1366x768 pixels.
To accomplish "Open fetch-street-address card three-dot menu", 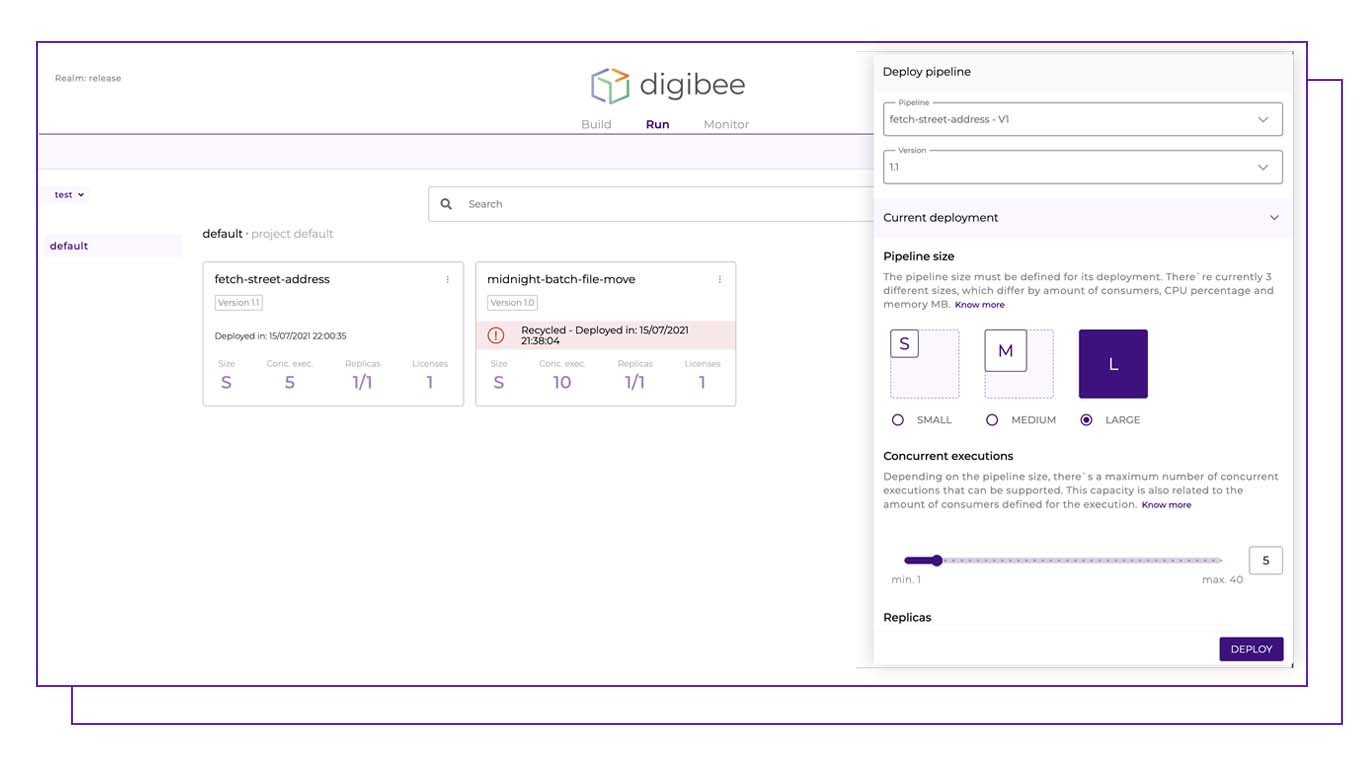I will 447,280.
